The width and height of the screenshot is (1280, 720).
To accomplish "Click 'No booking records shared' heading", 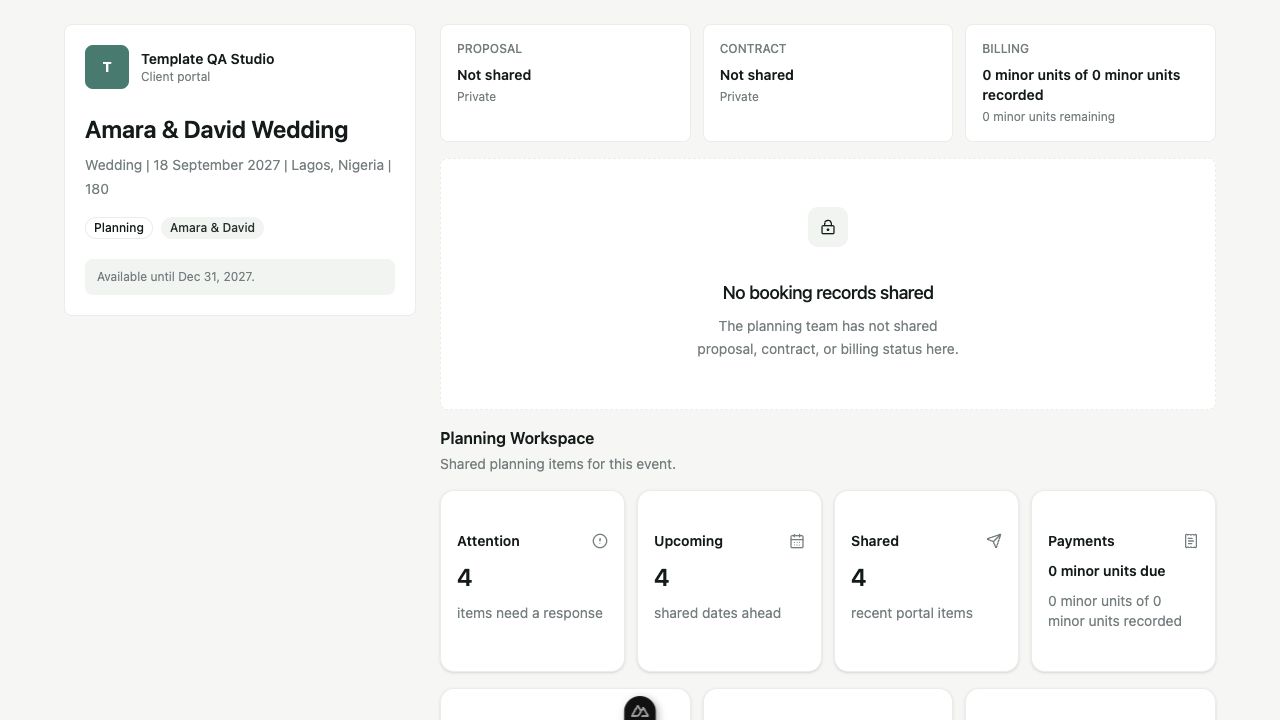I will click(x=828, y=293).
